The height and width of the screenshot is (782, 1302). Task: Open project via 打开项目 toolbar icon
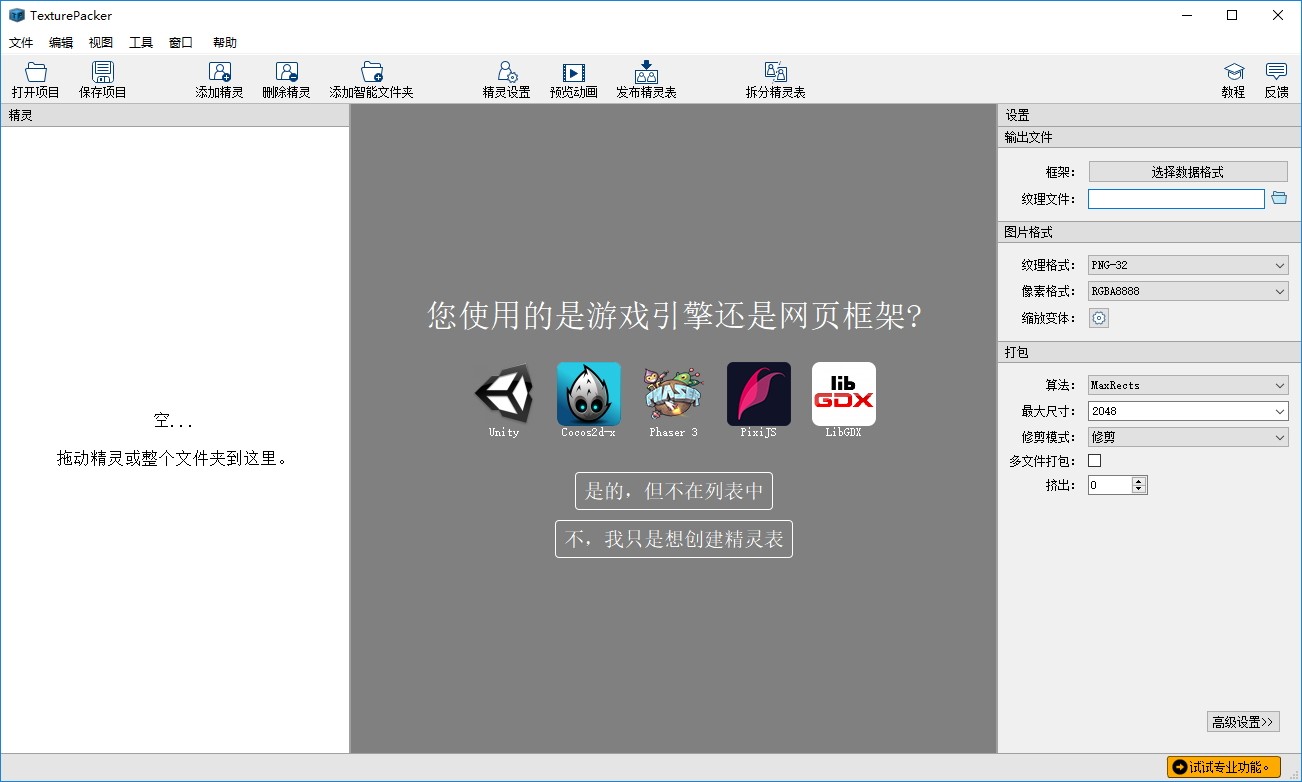coord(36,80)
